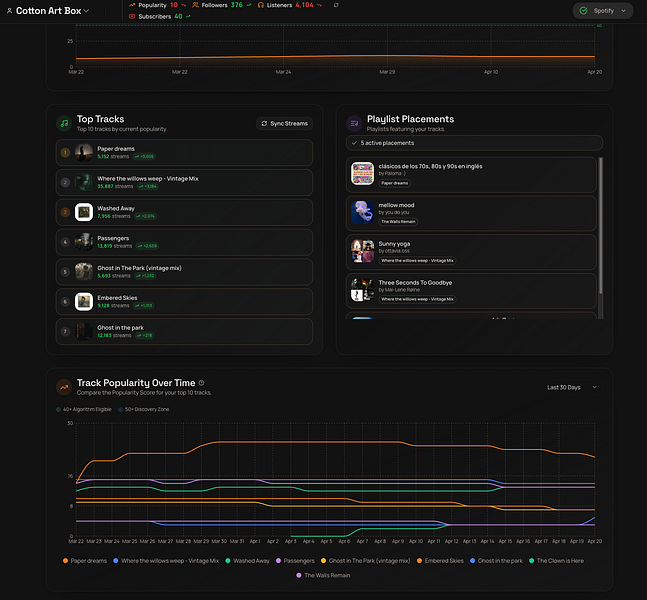Open the Washed Away track row
This screenshot has width=647, height=600.
click(x=184, y=212)
